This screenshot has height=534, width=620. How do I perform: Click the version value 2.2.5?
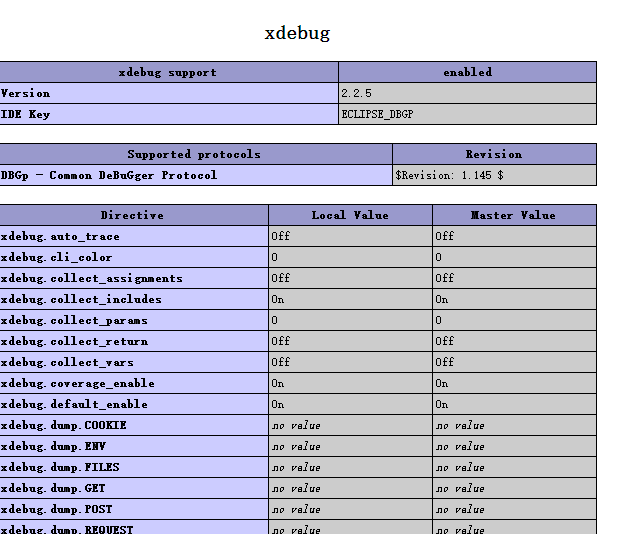(356, 93)
